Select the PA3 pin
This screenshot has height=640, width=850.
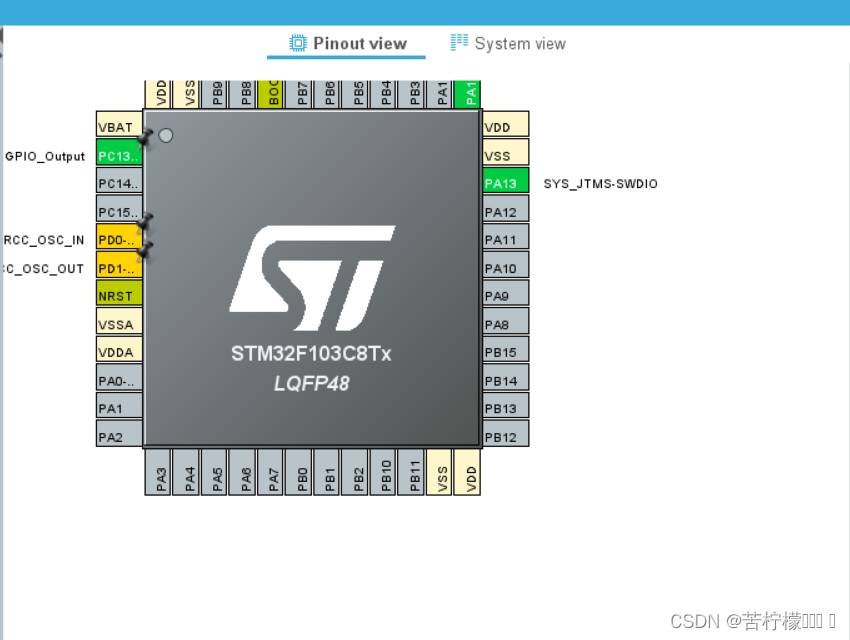click(x=158, y=472)
